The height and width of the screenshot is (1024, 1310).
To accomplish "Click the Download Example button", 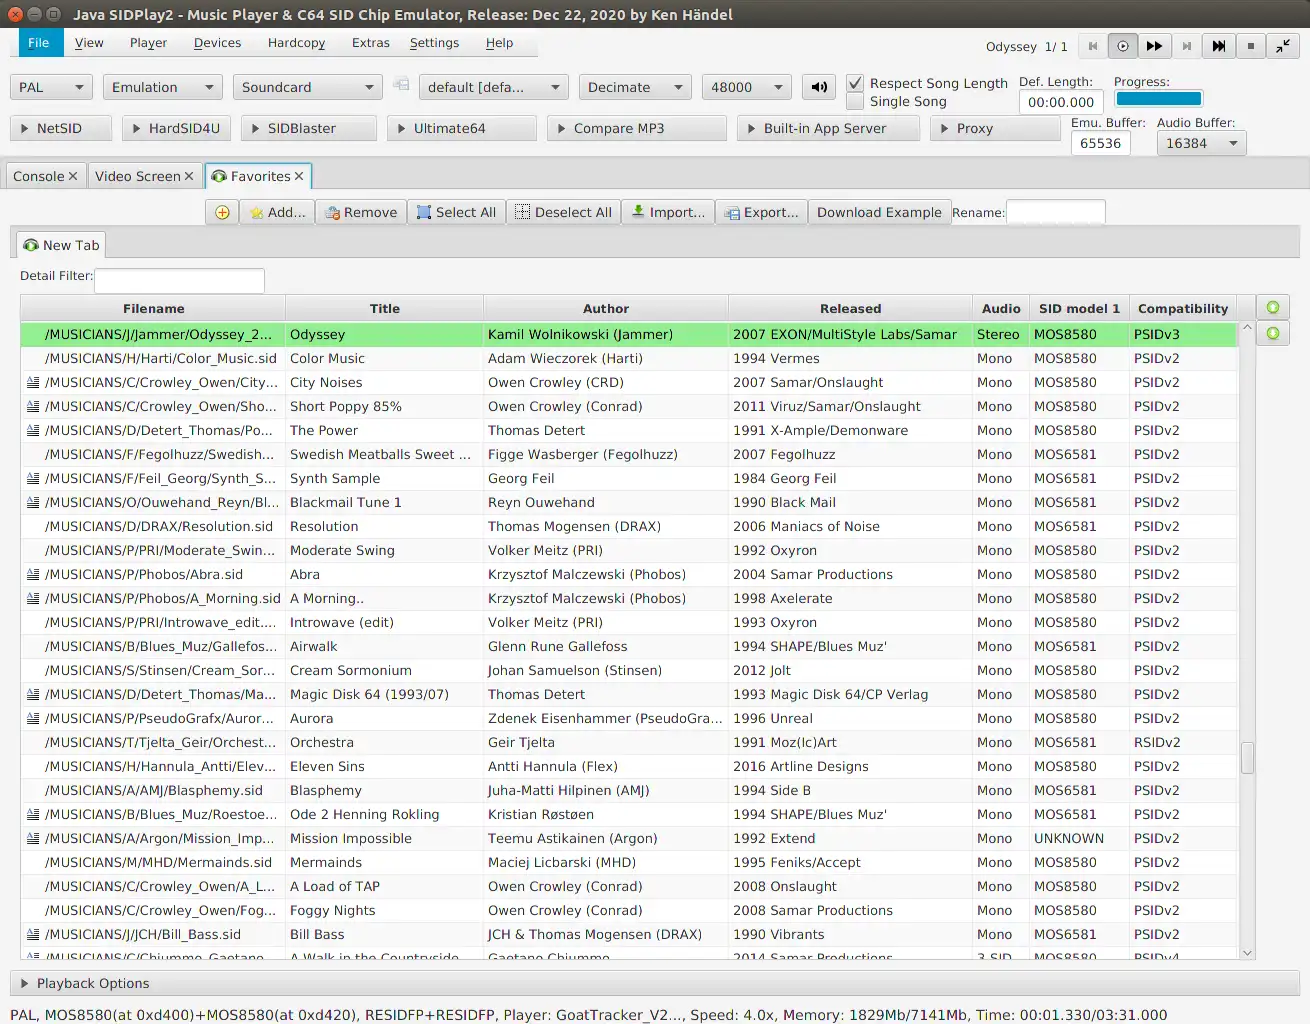I will click(879, 212).
